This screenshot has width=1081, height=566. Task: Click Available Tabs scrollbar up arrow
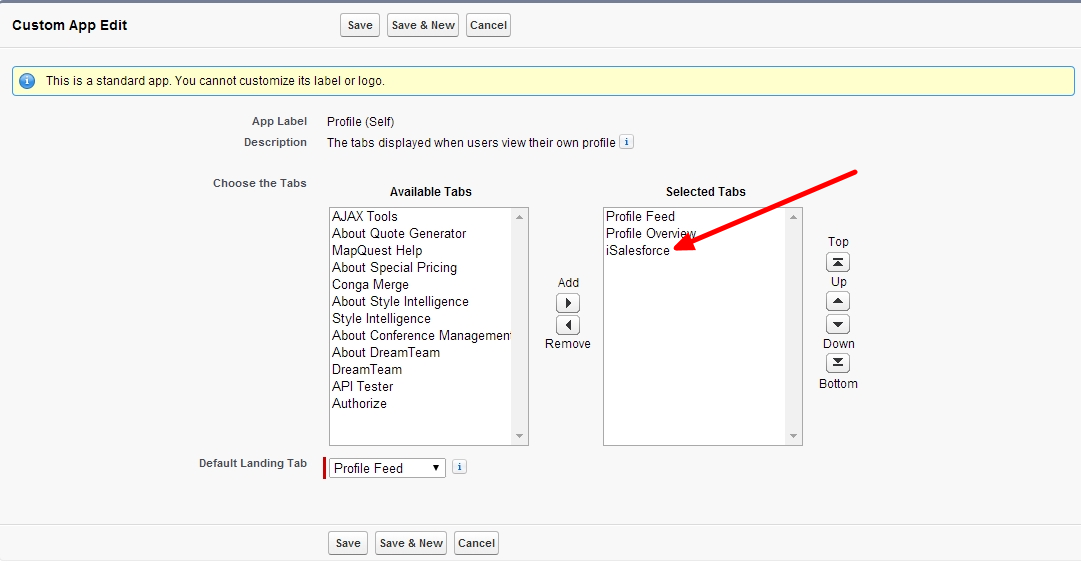(519, 217)
